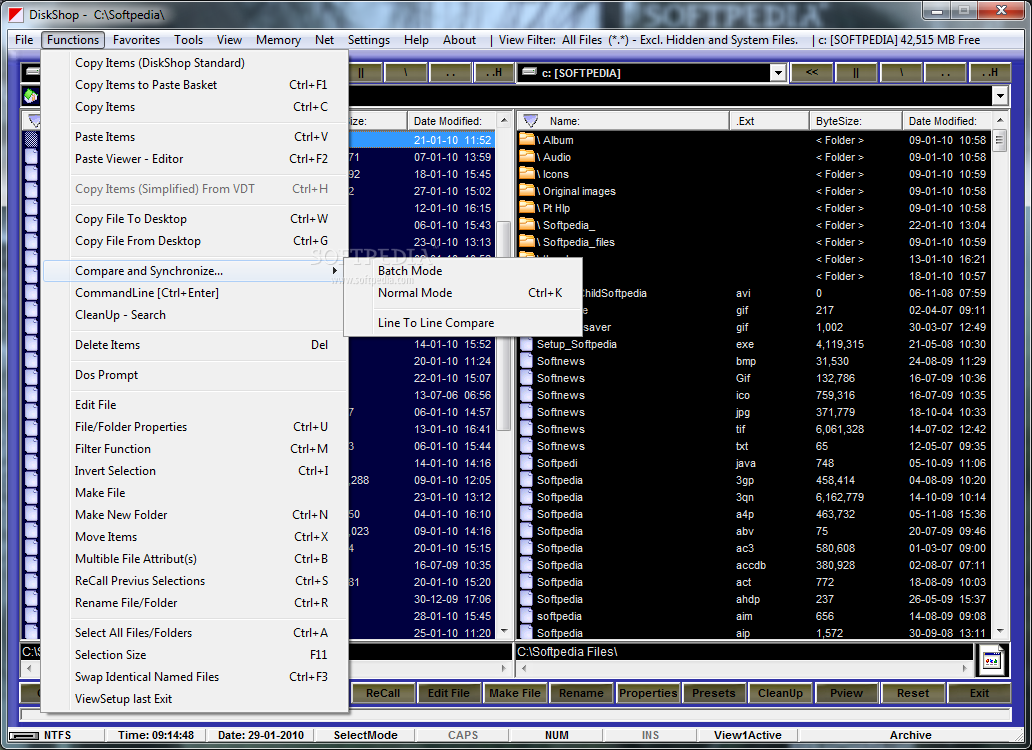
Task: Open the File menu
Action: pyautogui.click(x=24, y=39)
